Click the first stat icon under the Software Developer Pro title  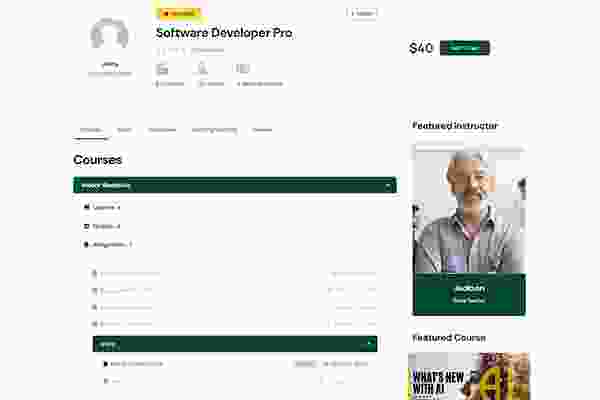162,69
